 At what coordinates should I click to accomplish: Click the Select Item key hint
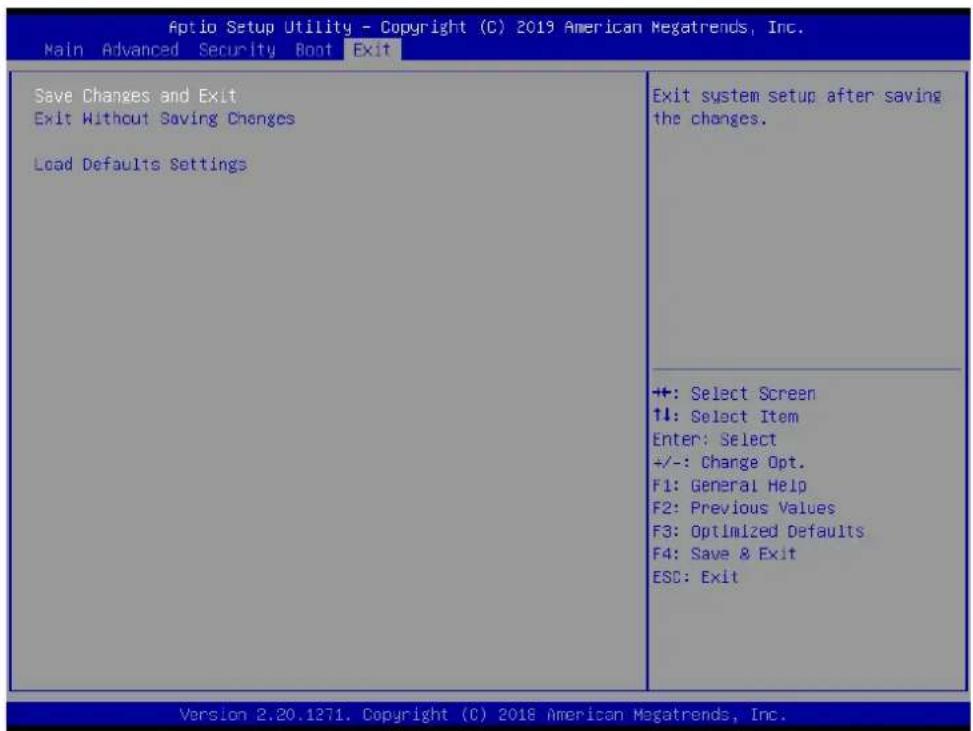(x=725, y=416)
